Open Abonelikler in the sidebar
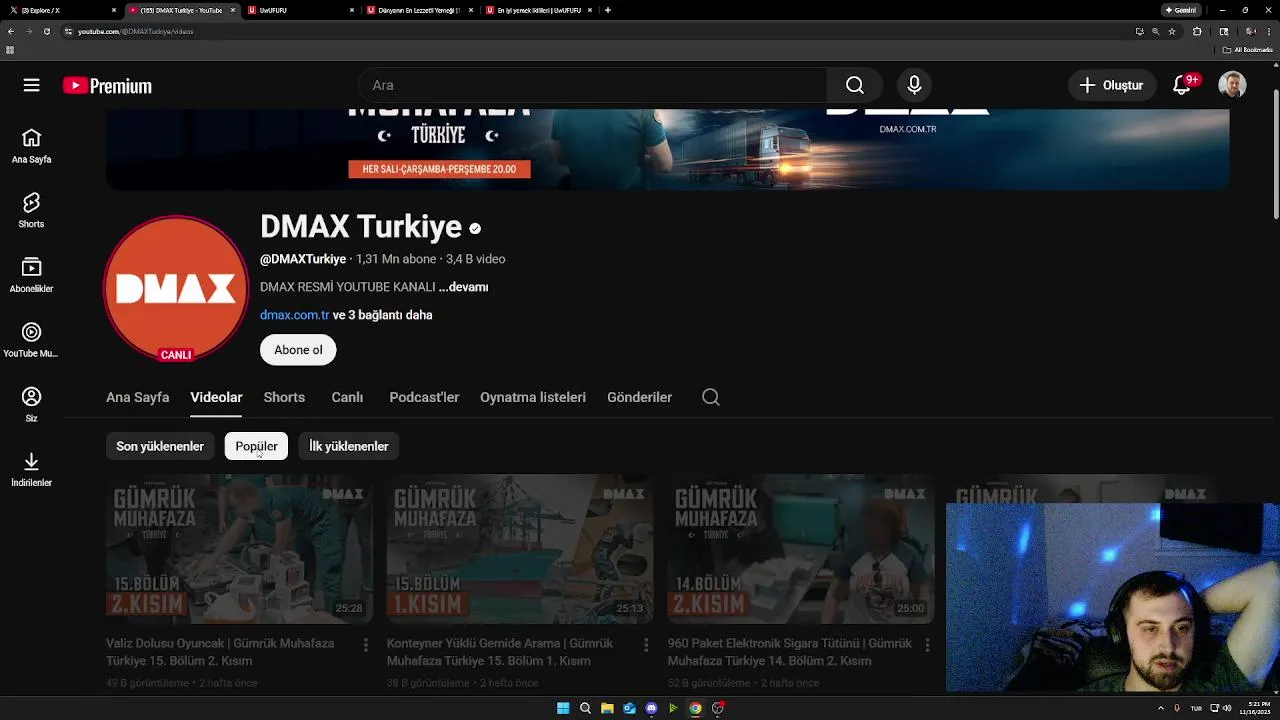 tap(31, 275)
